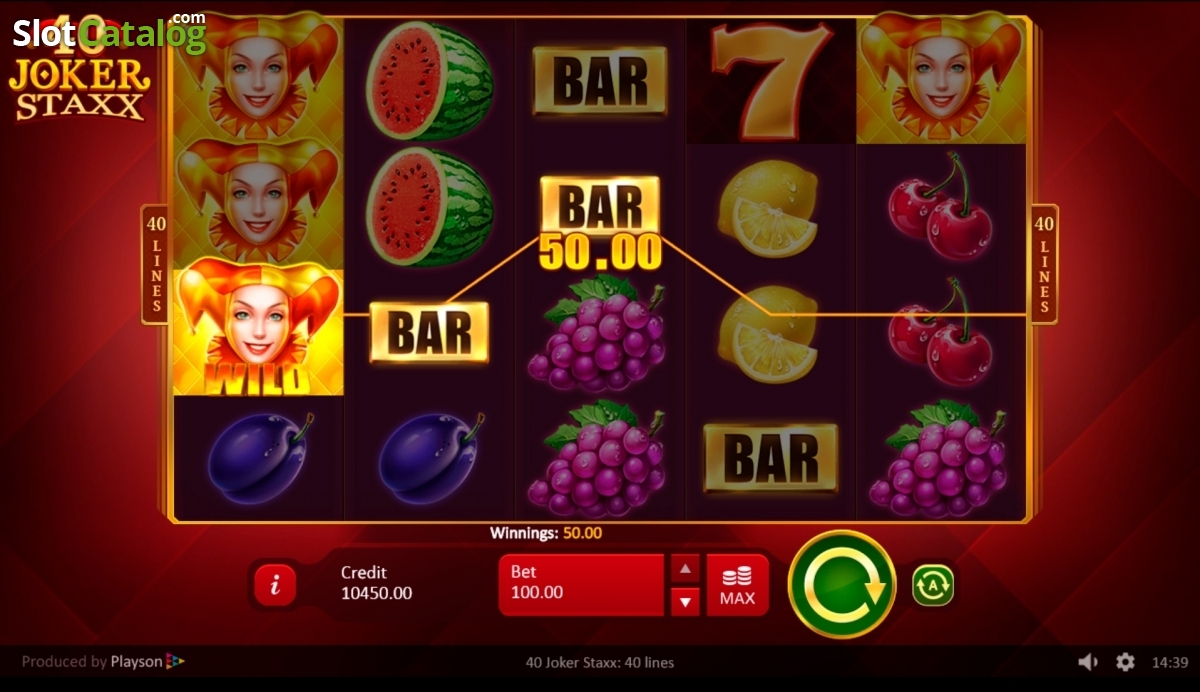The image size is (1200, 692).
Task: Click the winning BAR showing 50.00
Action: click(600, 223)
